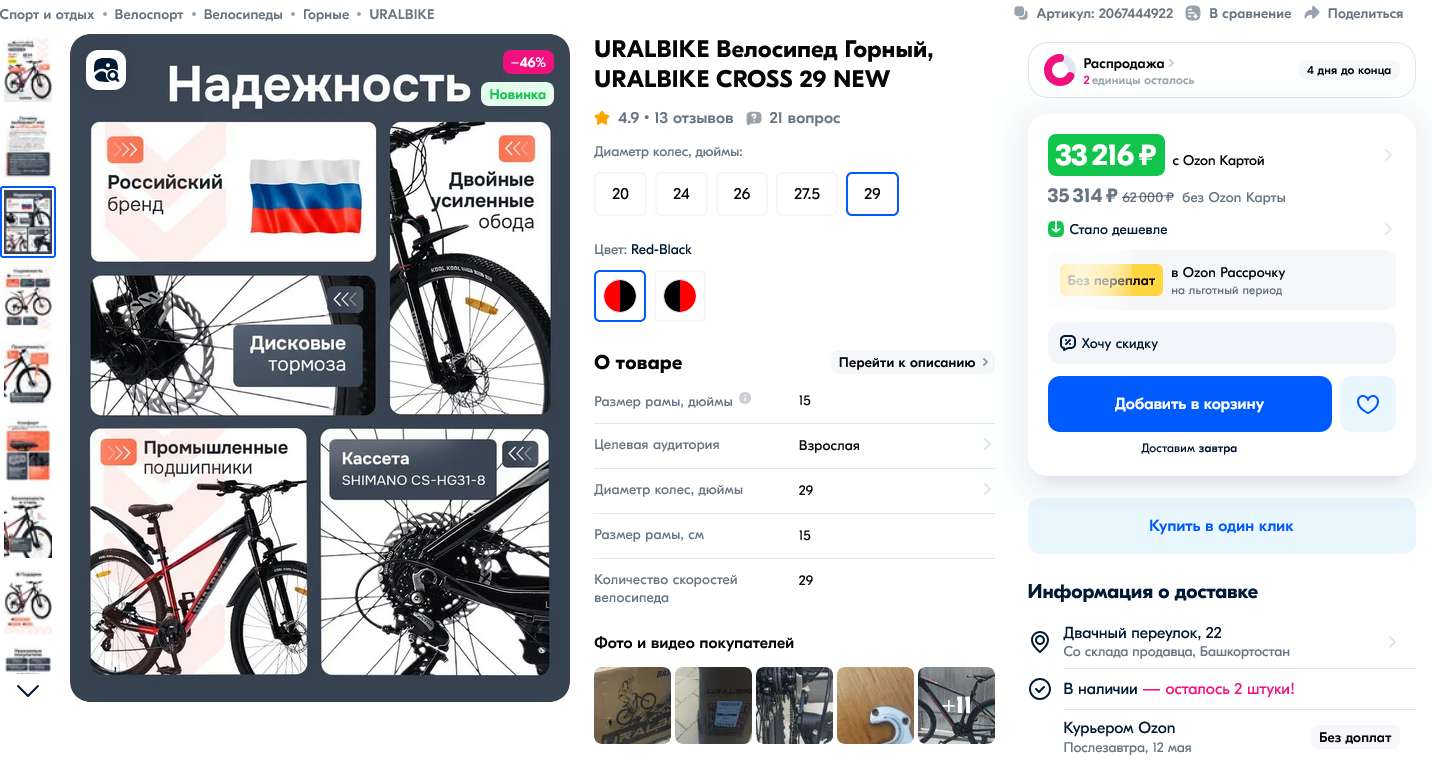Open the customer photo thumbnail marked +11
This screenshot has height=769, width=1432.
click(956, 705)
